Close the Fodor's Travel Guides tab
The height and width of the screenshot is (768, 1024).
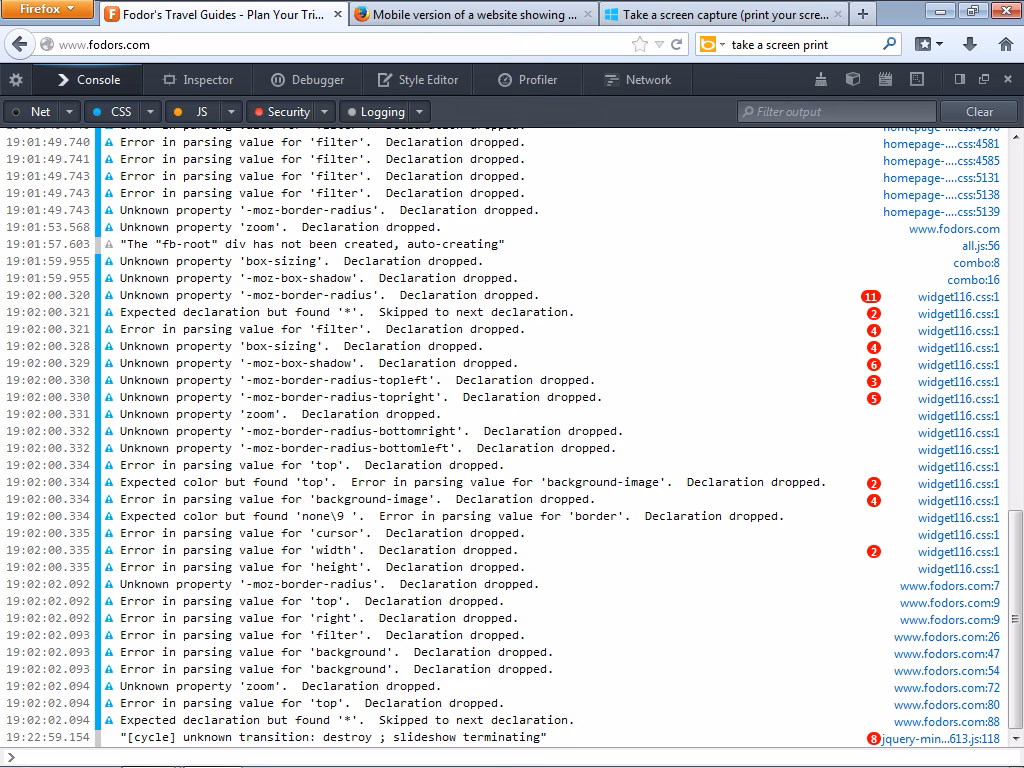(x=338, y=14)
